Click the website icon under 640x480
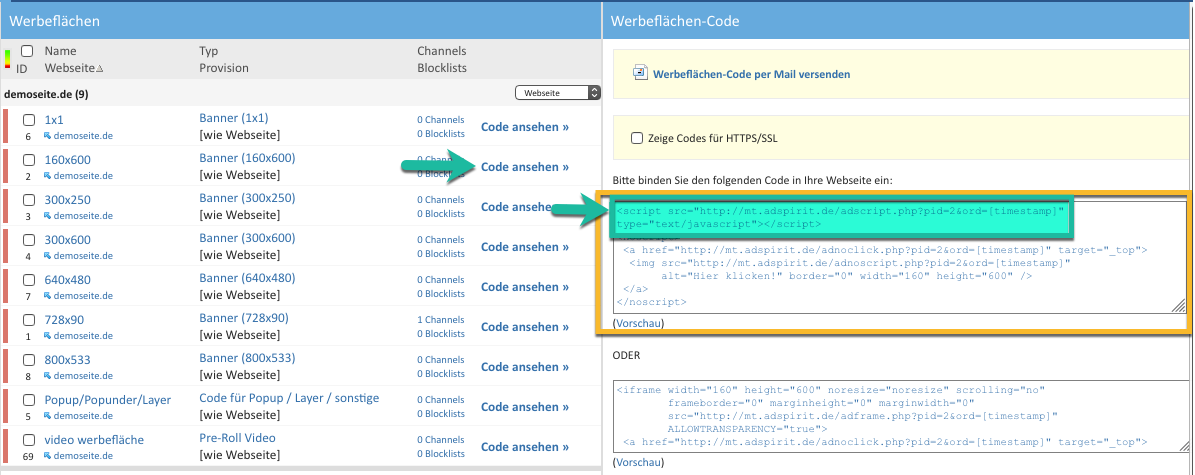This screenshot has width=1195, height=475. [47, 296]
